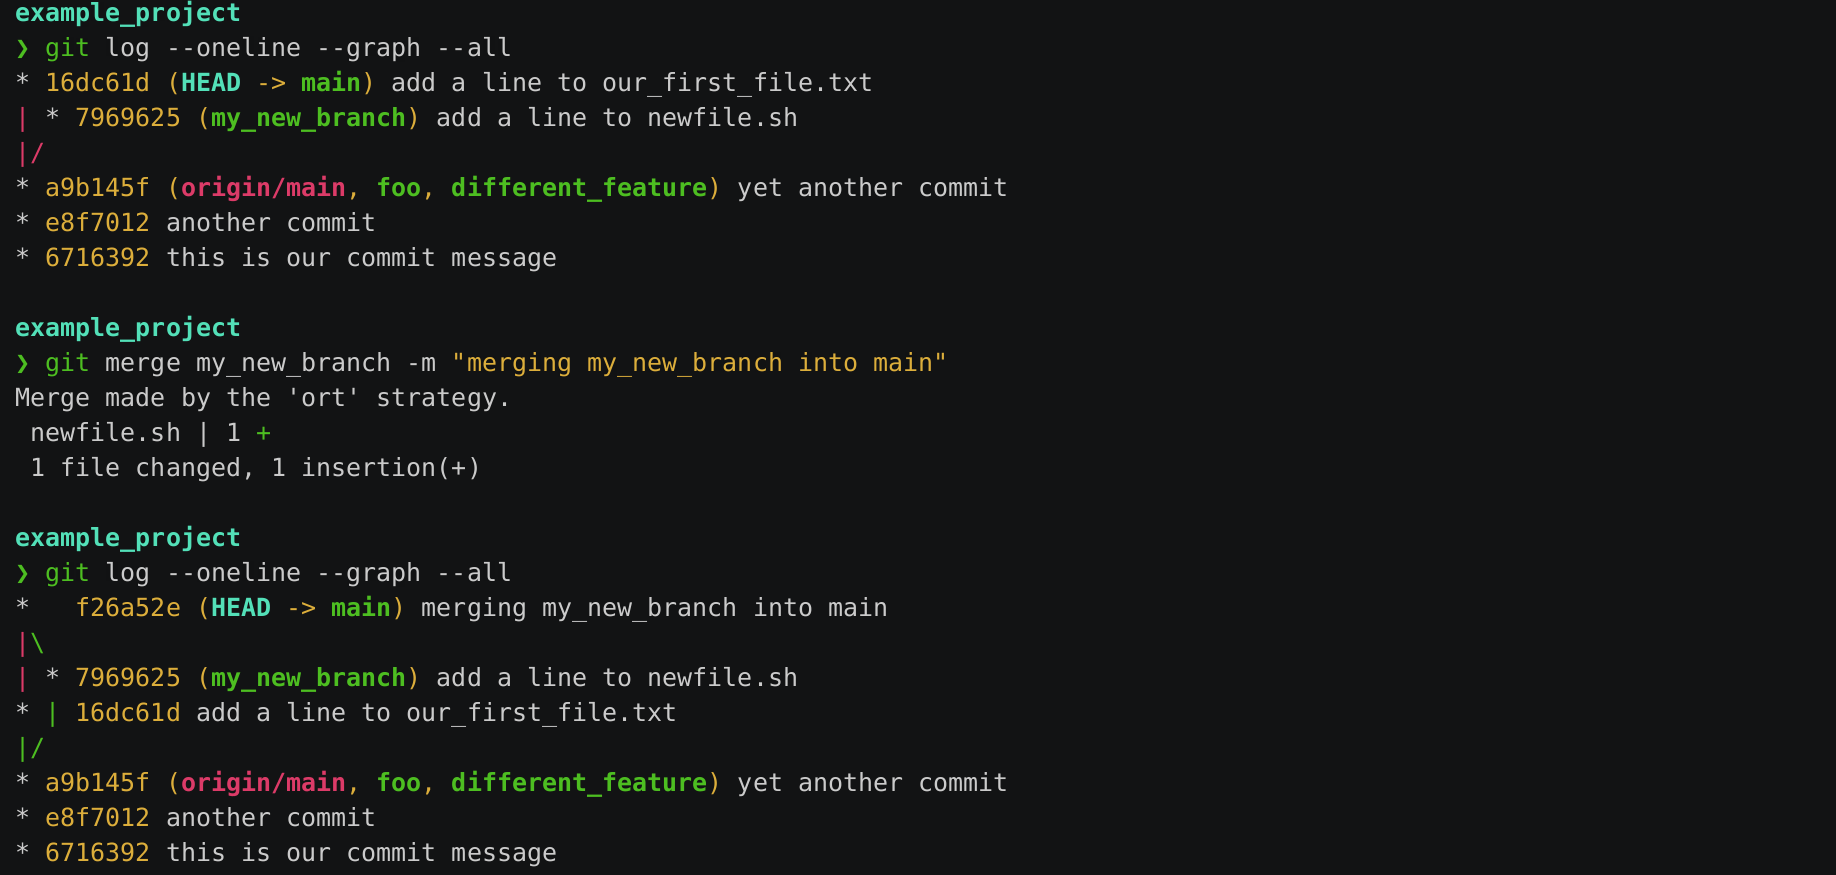Click commit hash e8f7012 in first log
Image resolution: width=1836 pixels, height=875 pixels.
97,223
